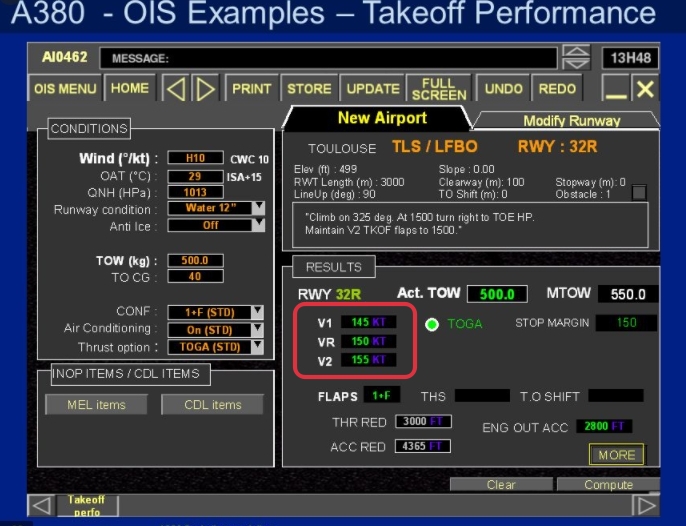Click the TO CG field showing 40
The image size is (686, 526).
coord(196,276)
